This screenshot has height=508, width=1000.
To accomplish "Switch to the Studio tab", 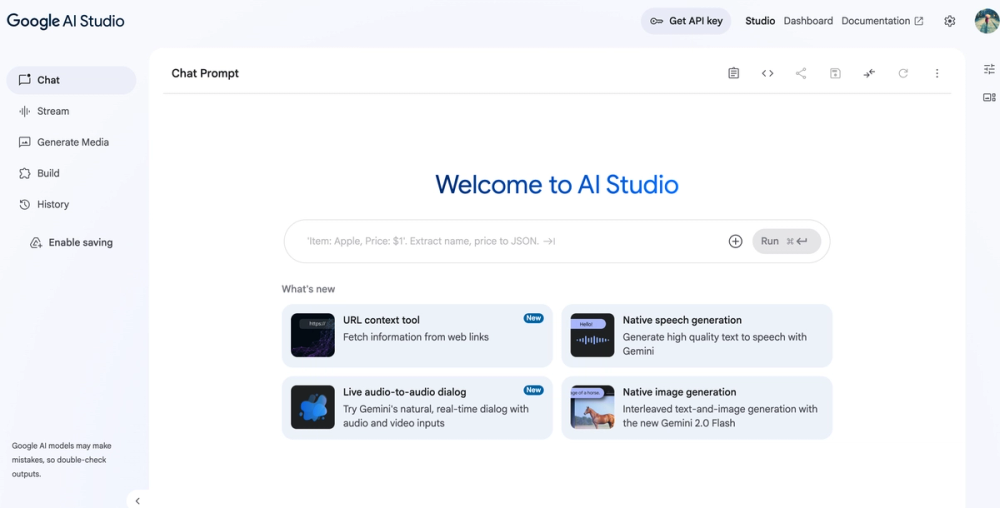I will click(x=760, y=21).
